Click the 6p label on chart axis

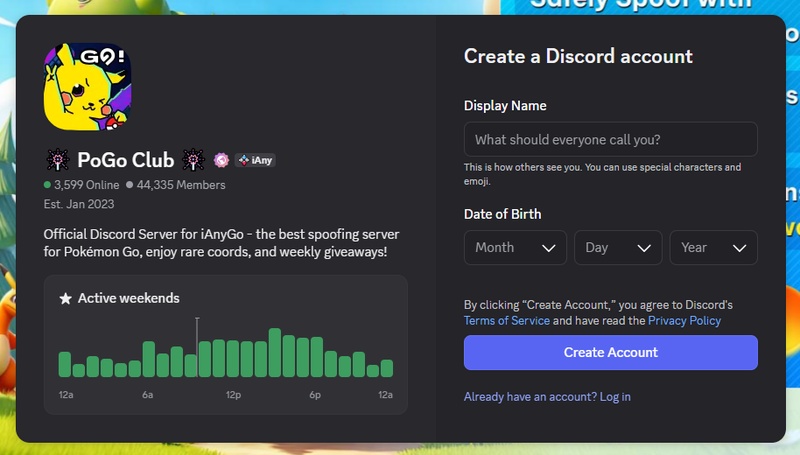(315, 395)
